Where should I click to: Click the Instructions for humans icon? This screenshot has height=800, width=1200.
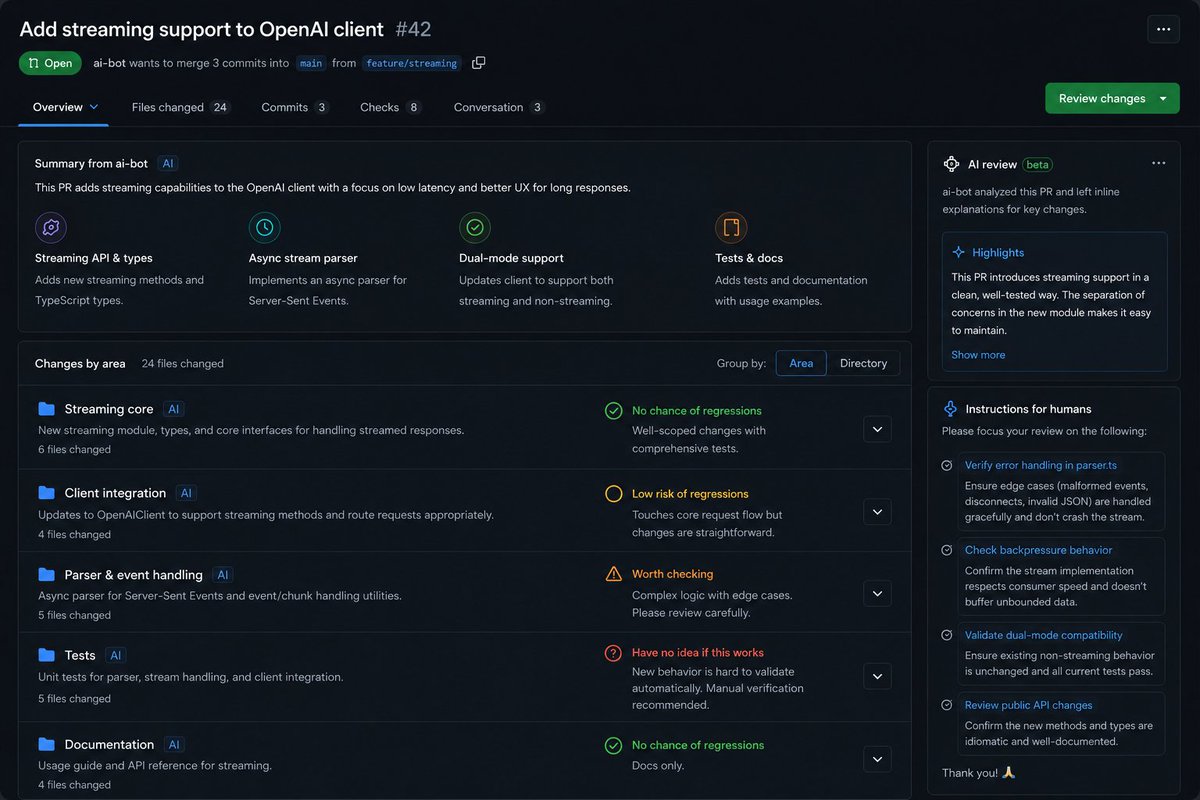pyautogui.click(x=951, y=409)
